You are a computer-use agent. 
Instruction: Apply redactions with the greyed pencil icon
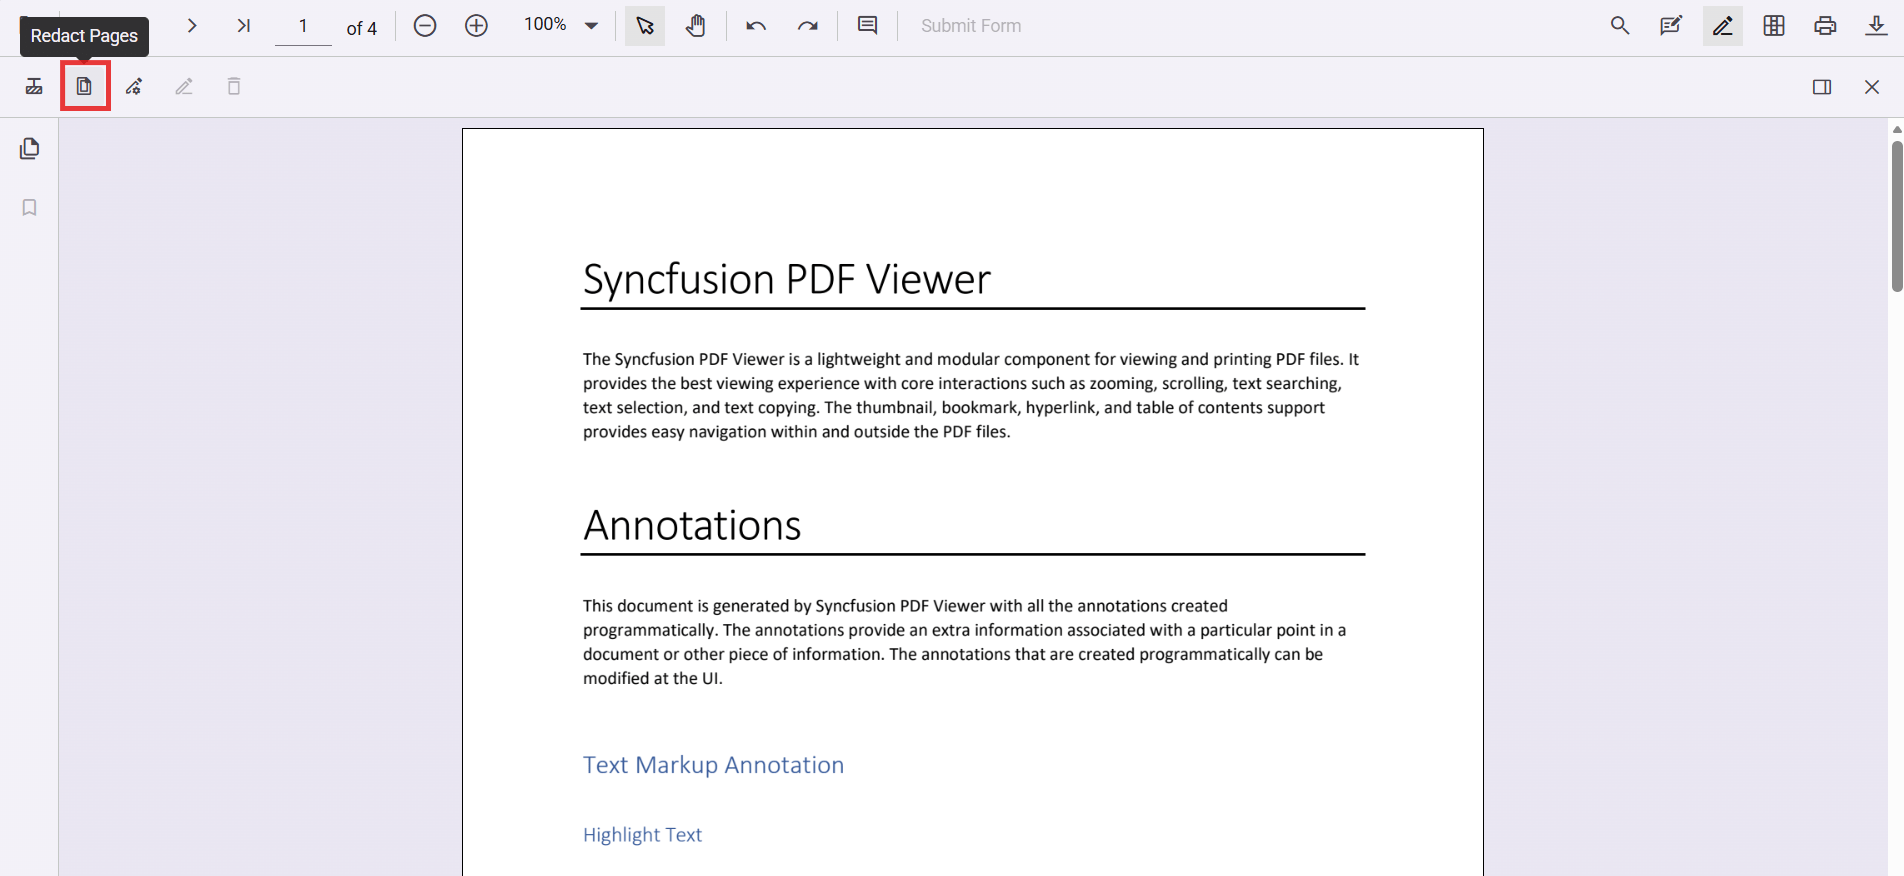tap(184, 87)
